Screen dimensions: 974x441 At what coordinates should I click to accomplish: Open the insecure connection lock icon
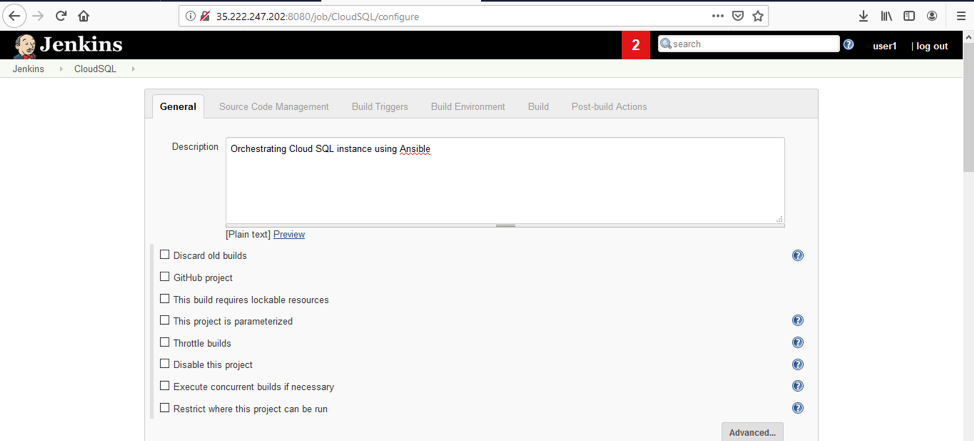pos(204,16)
